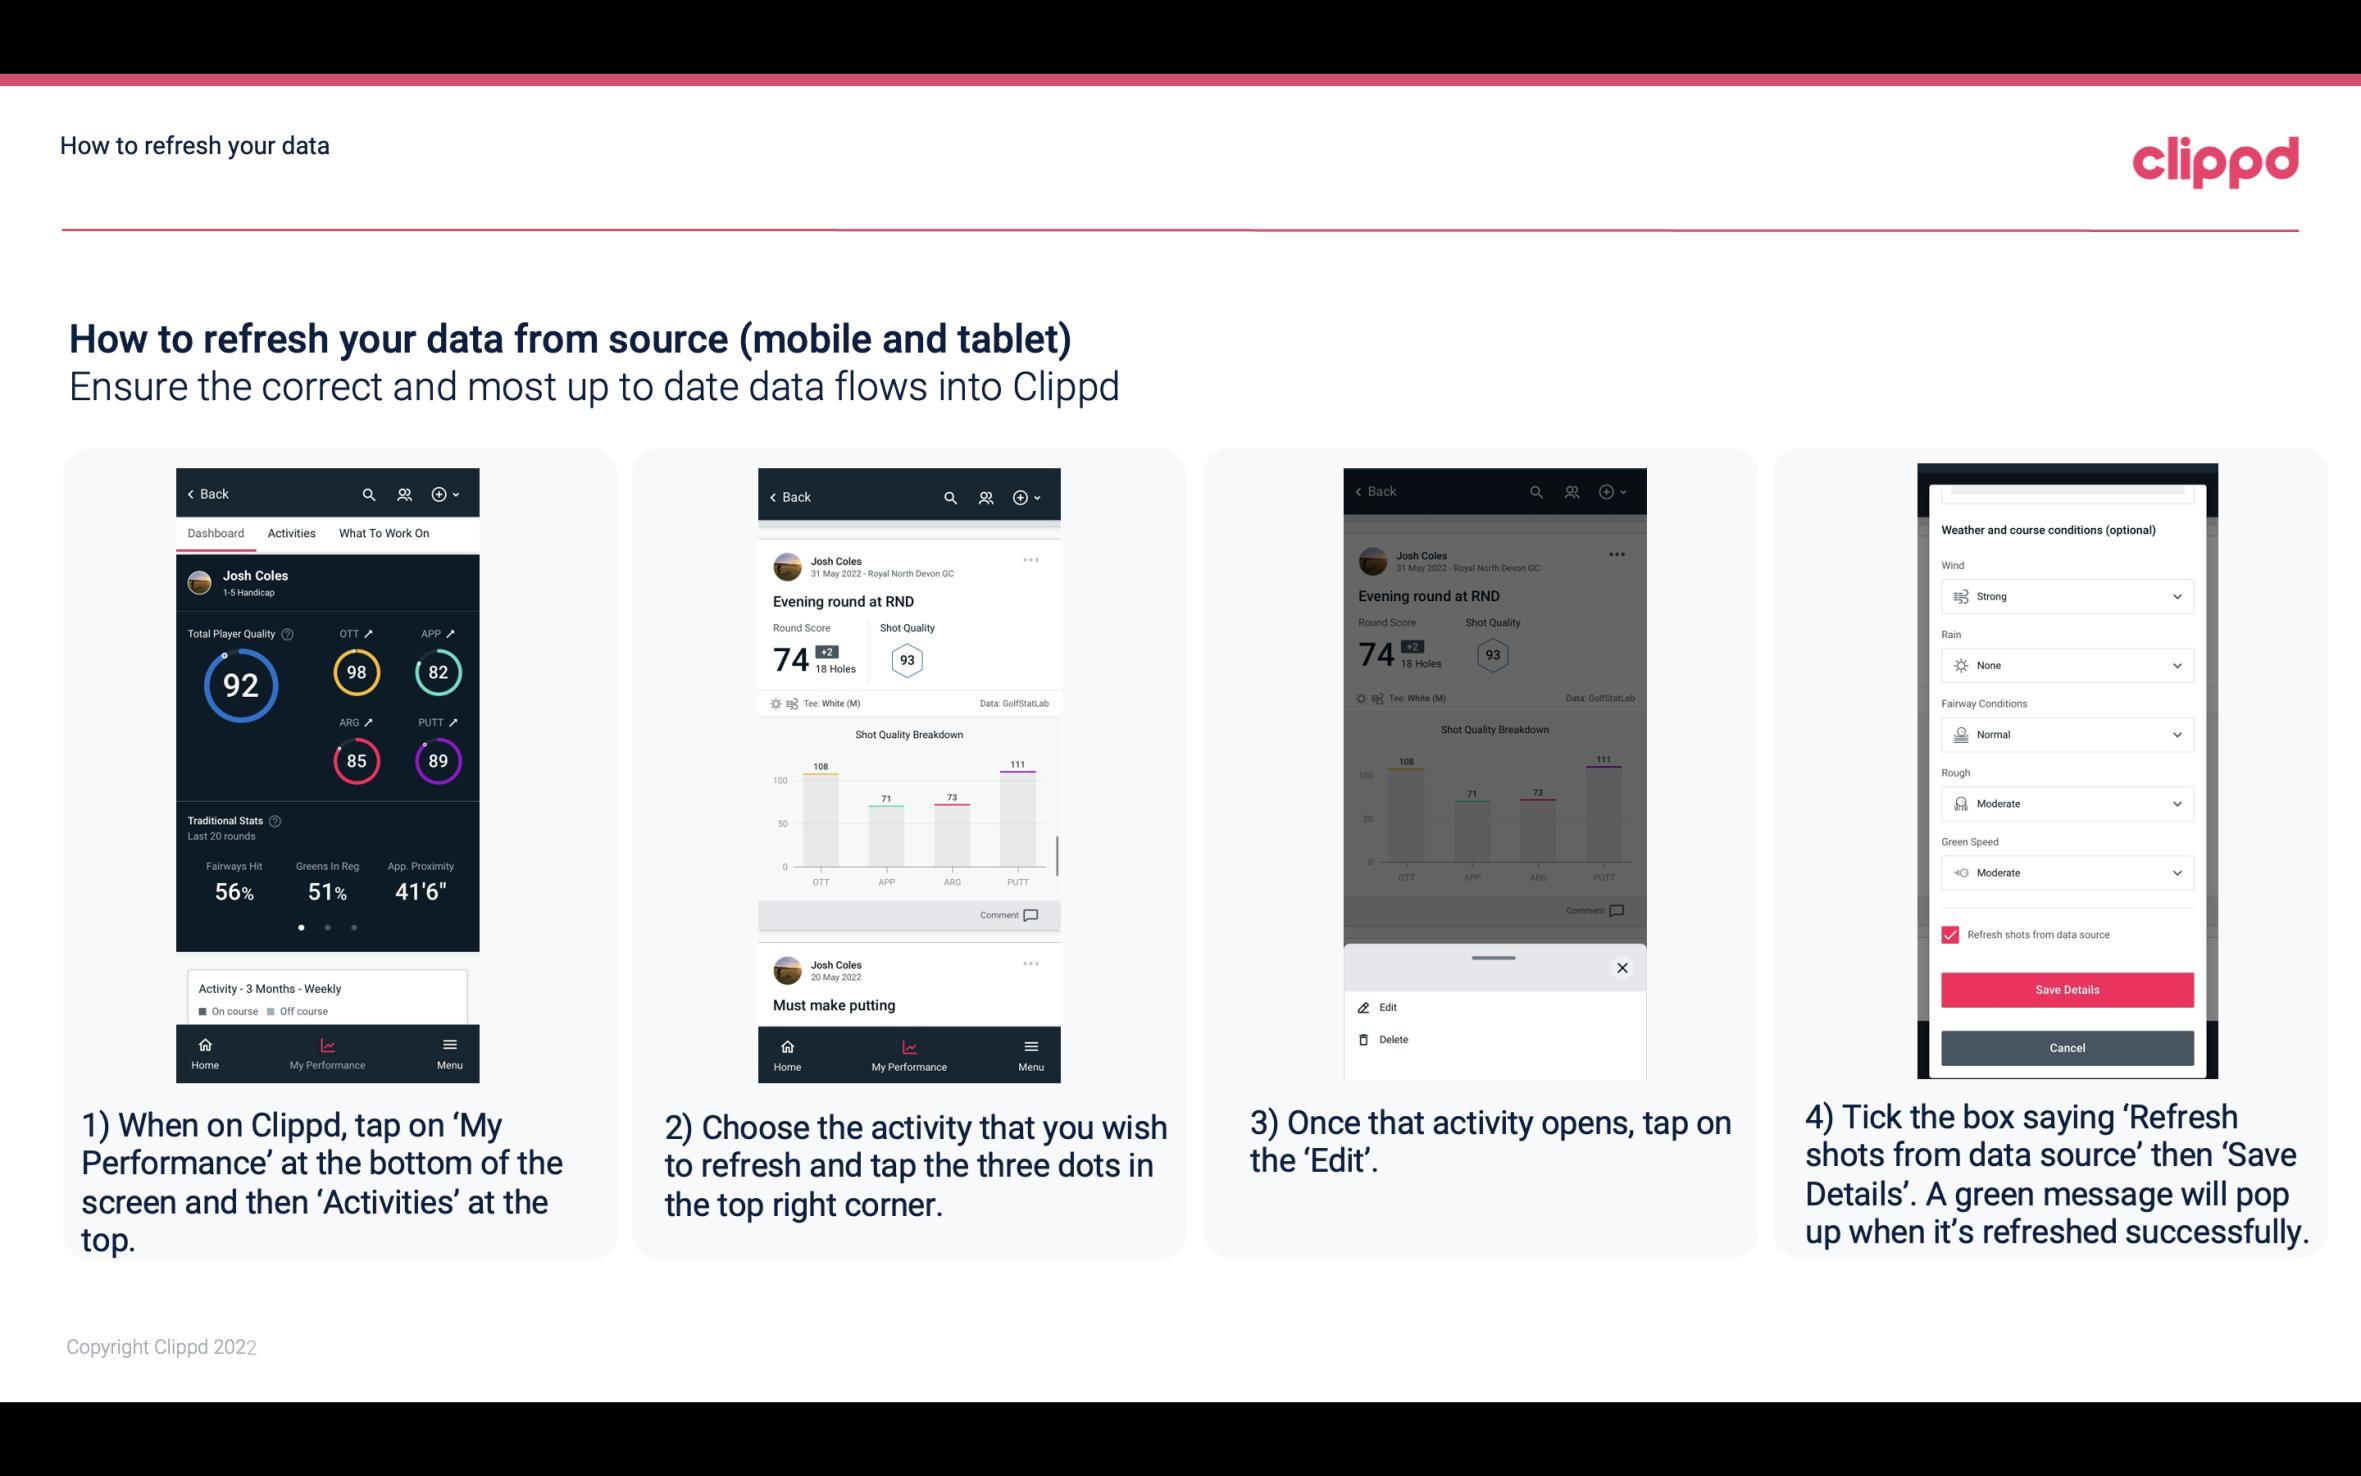Image resolution: width=2361 pixels, height=1476 pixels.
Task: Switch to What To Work On tab
Action: click(382, 534)
